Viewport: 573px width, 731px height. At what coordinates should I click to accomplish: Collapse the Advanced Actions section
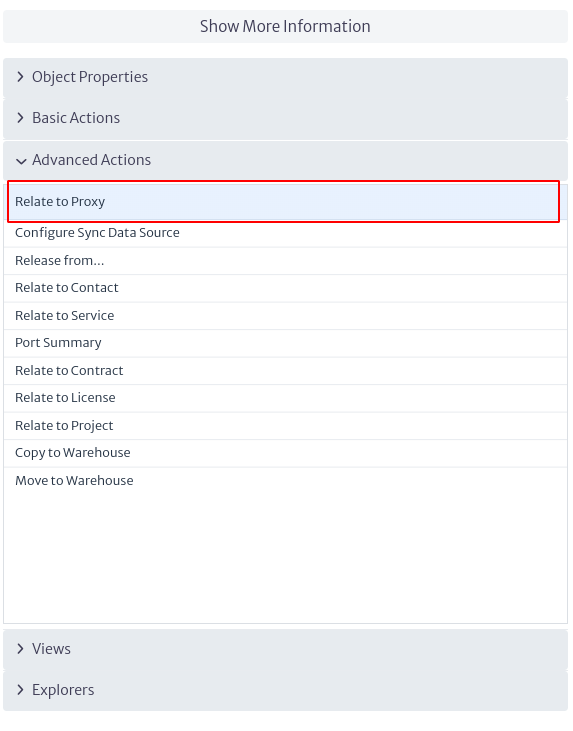coord(285,160)
